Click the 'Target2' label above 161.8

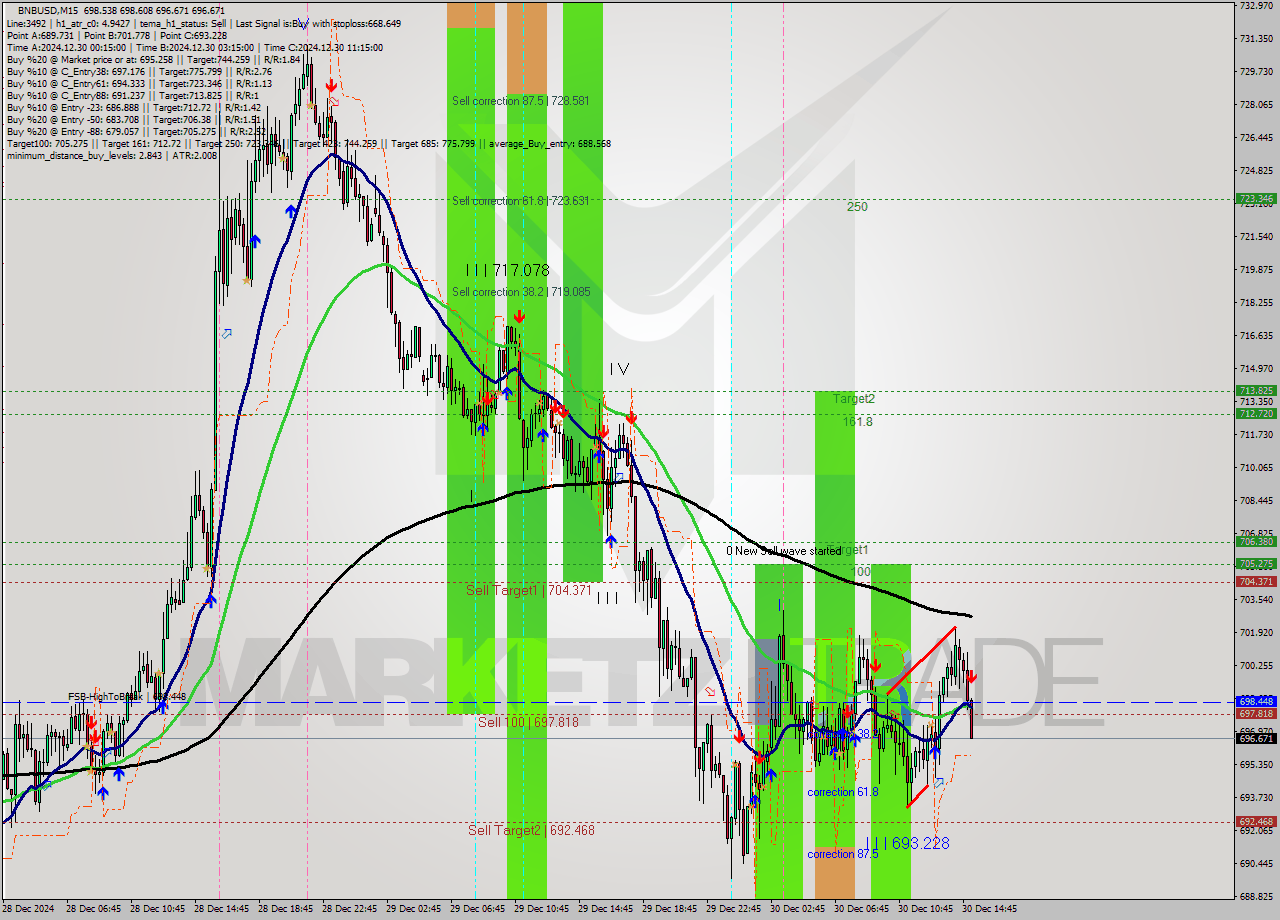pos(855,399)
